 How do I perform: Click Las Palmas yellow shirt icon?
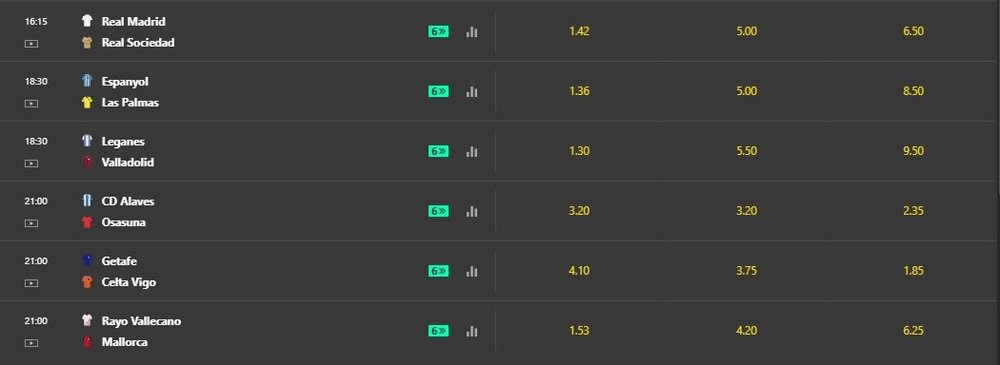87,102
